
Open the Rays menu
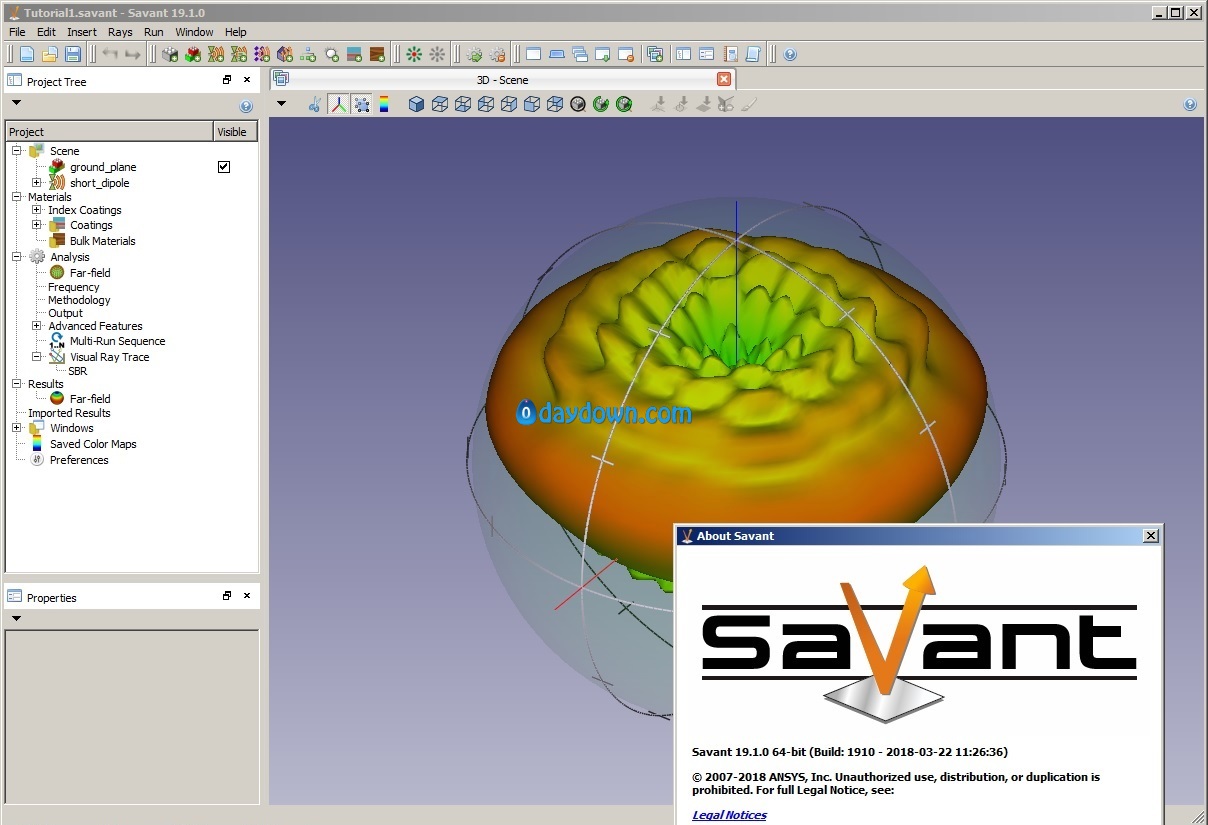120,32
